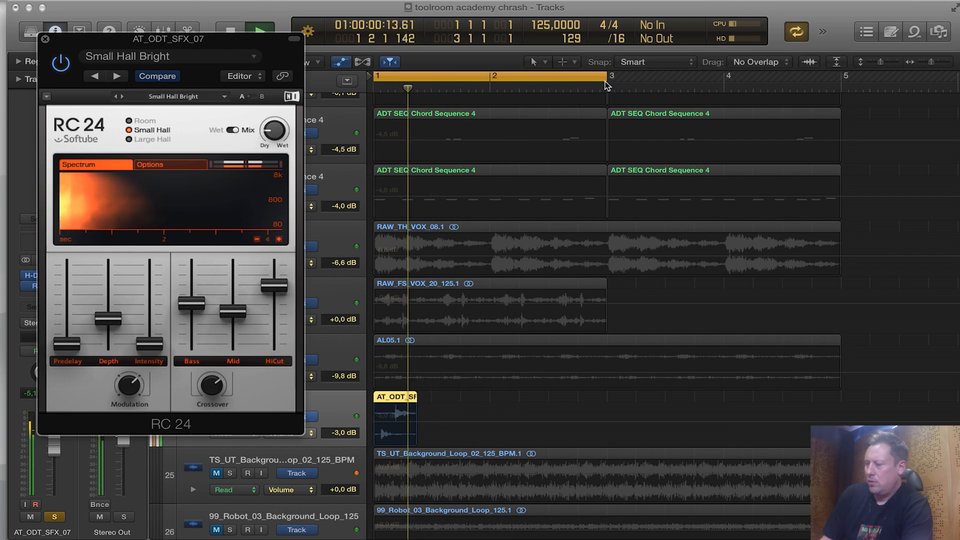
Task: Open the Small Hall Bright preset dropdown
Action: coord(170,56)
